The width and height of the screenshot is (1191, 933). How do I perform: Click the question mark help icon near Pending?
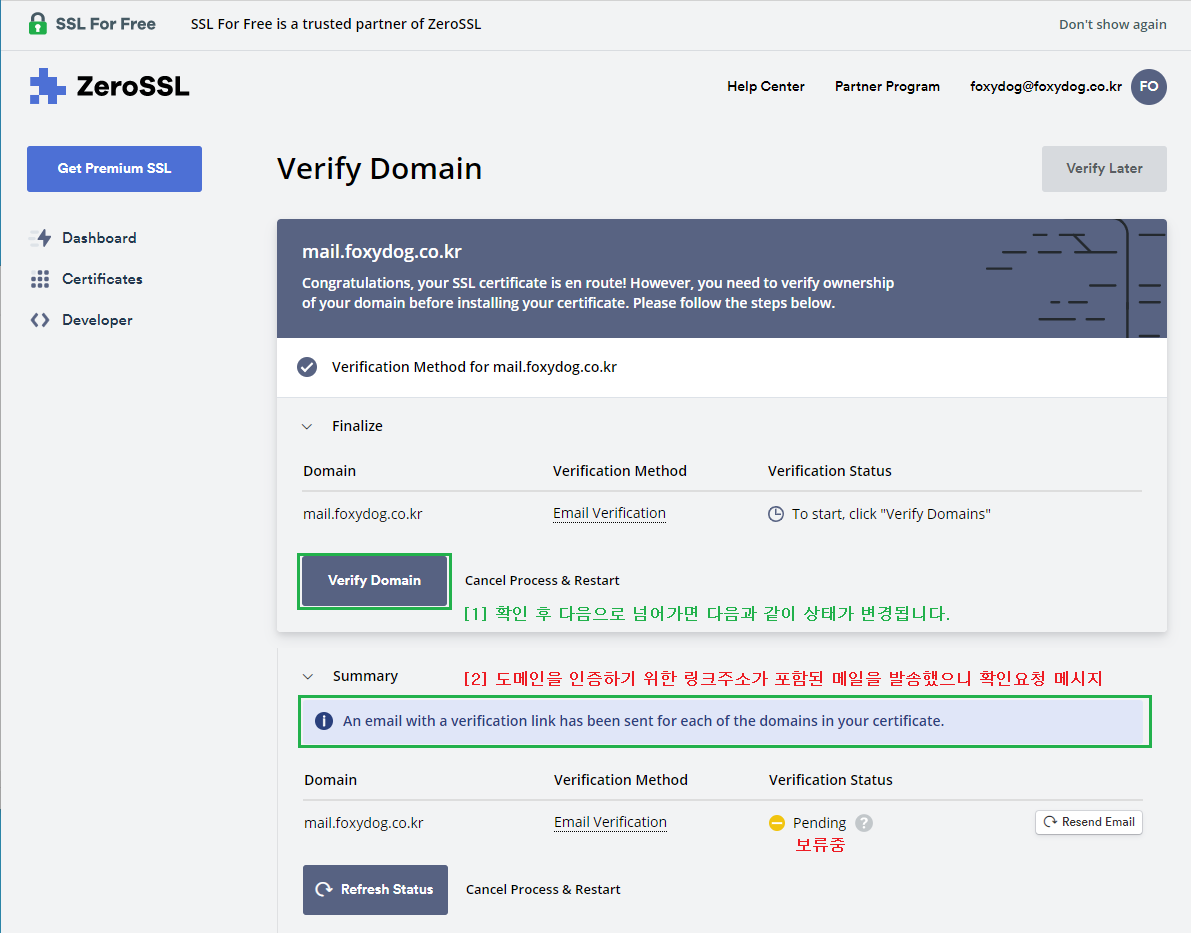click(864, 823)
